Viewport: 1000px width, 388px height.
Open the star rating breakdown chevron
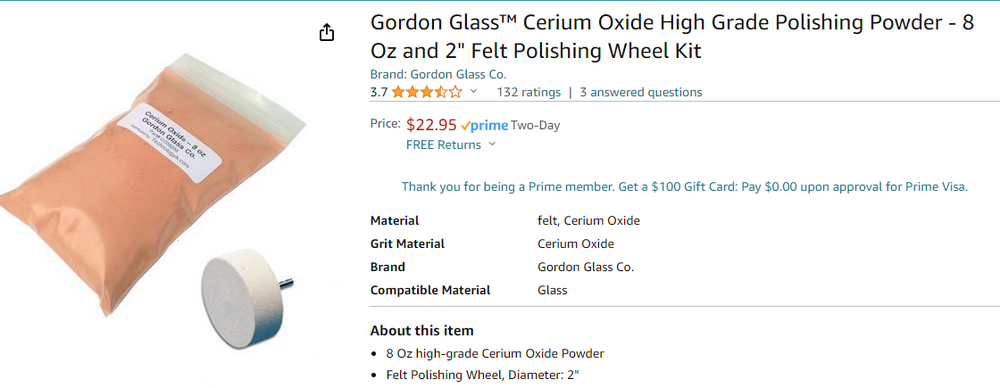473,92
